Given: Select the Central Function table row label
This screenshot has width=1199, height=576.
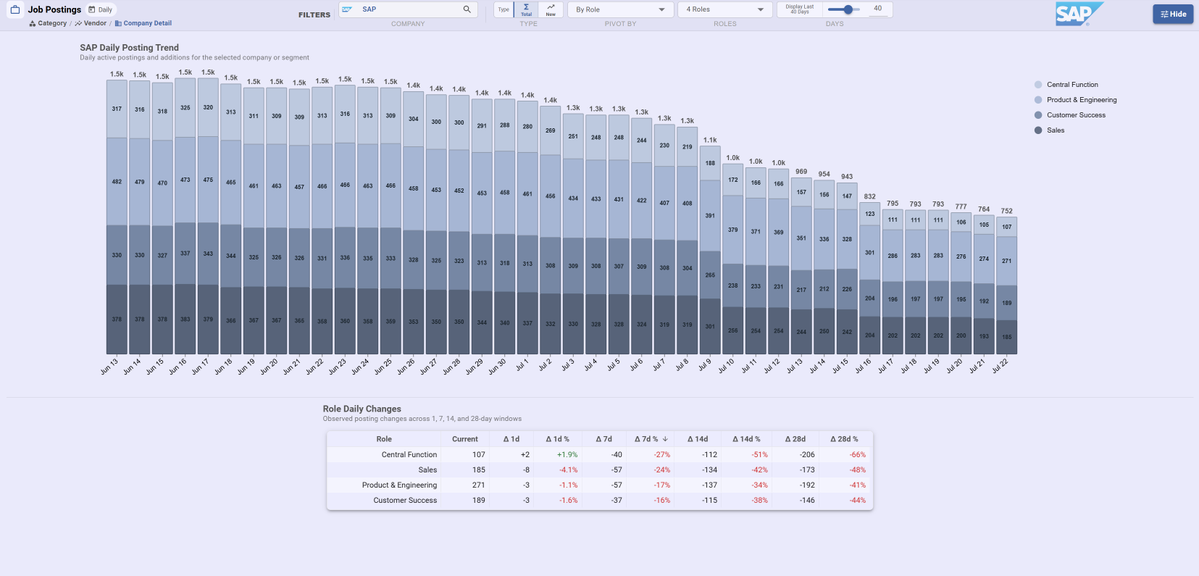Looking at the screenshot, I should coord(409,454).
